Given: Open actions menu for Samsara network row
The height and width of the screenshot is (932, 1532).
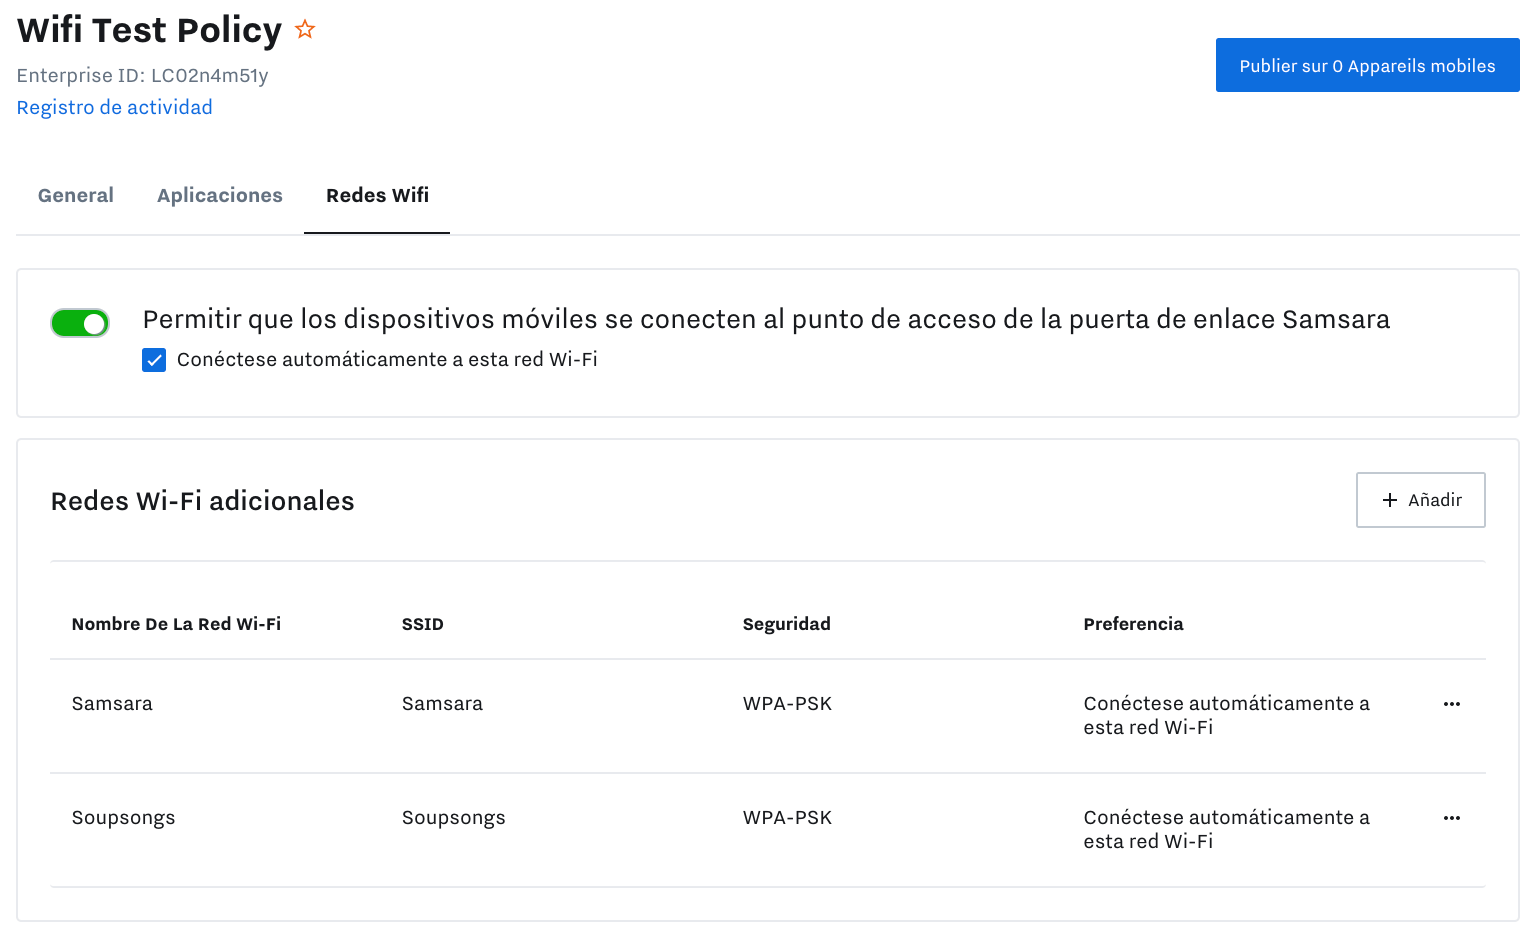Looking at the screenshot, I should click(x=1452, y=704).
